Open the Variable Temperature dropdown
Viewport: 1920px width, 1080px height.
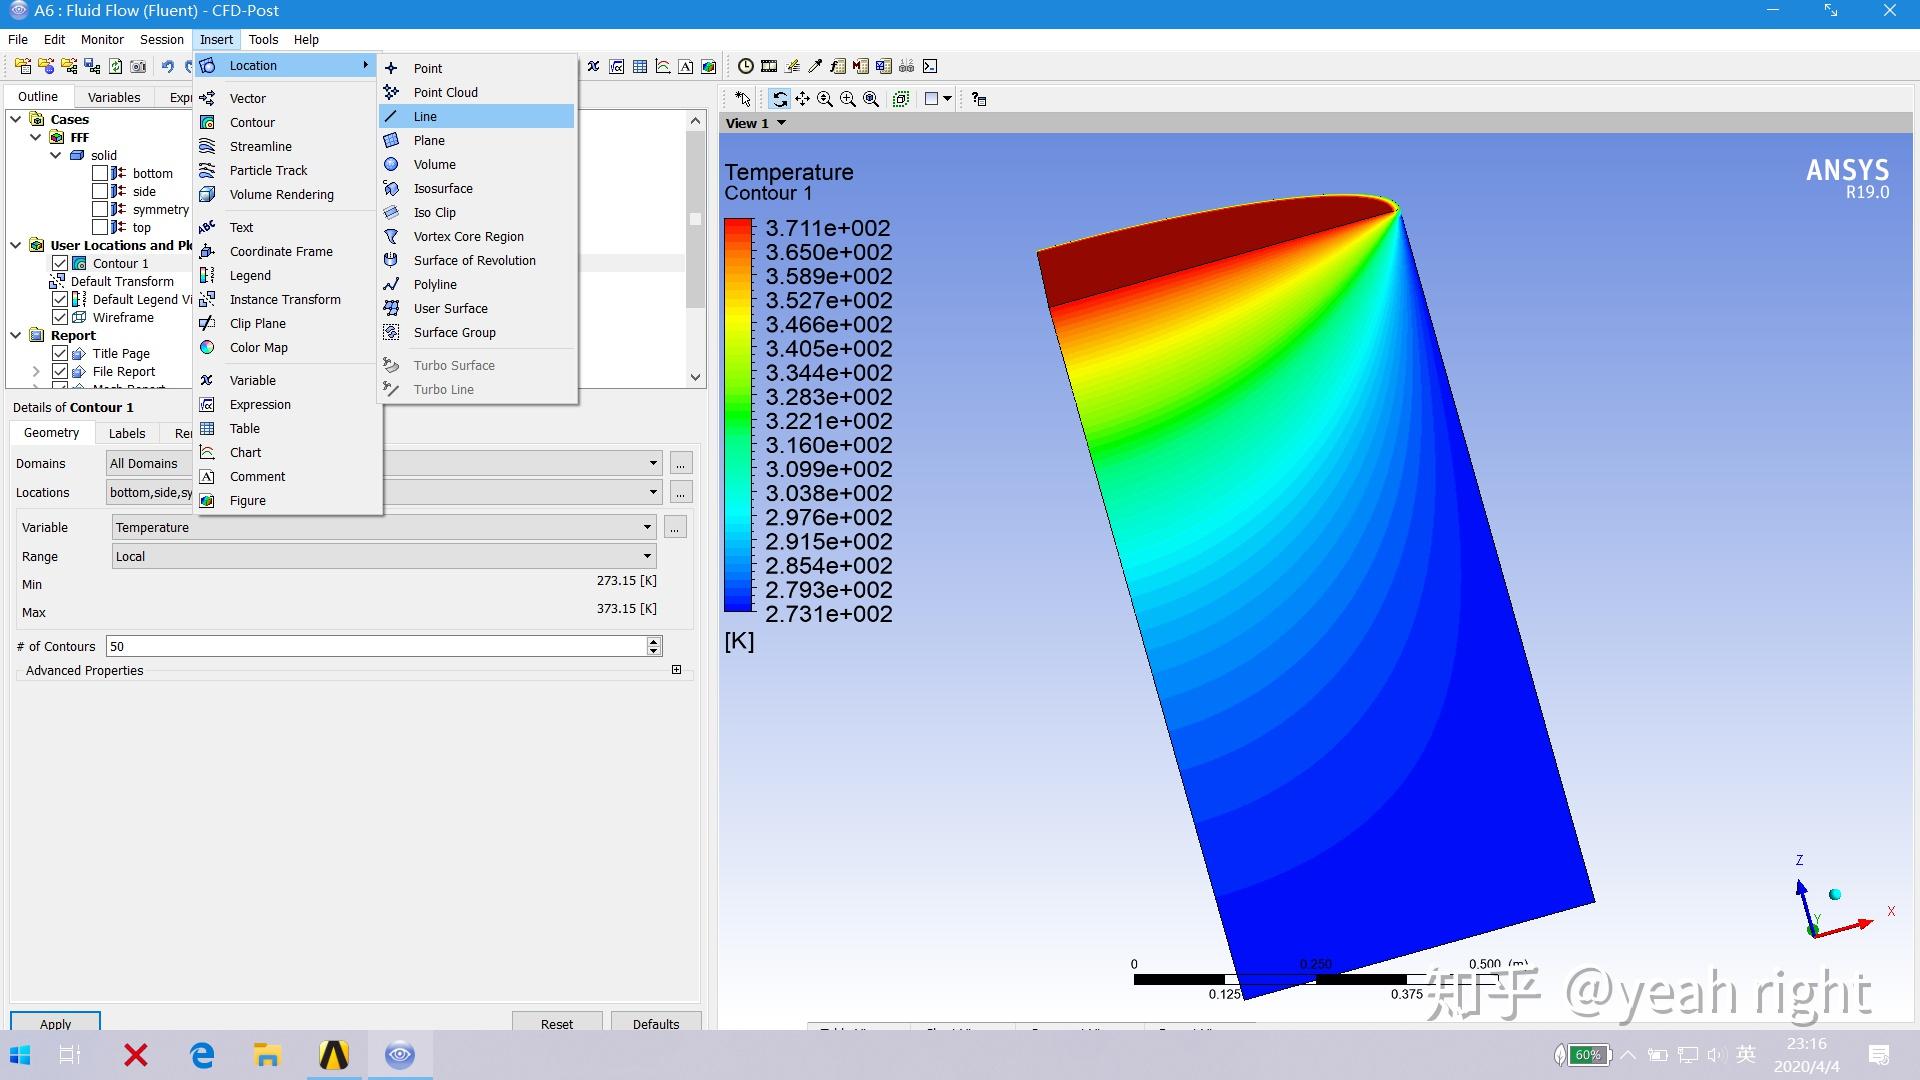(647, 527)
